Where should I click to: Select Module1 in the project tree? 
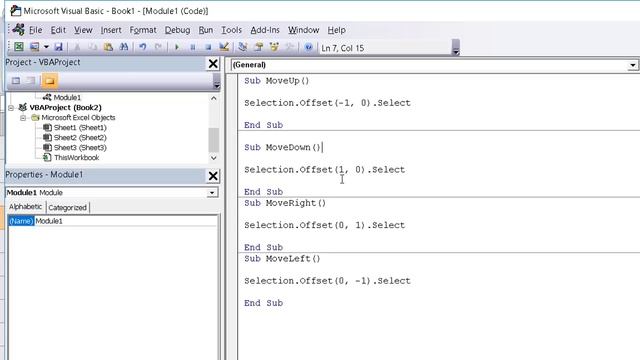pyautogui.click(x=67, y=97)
